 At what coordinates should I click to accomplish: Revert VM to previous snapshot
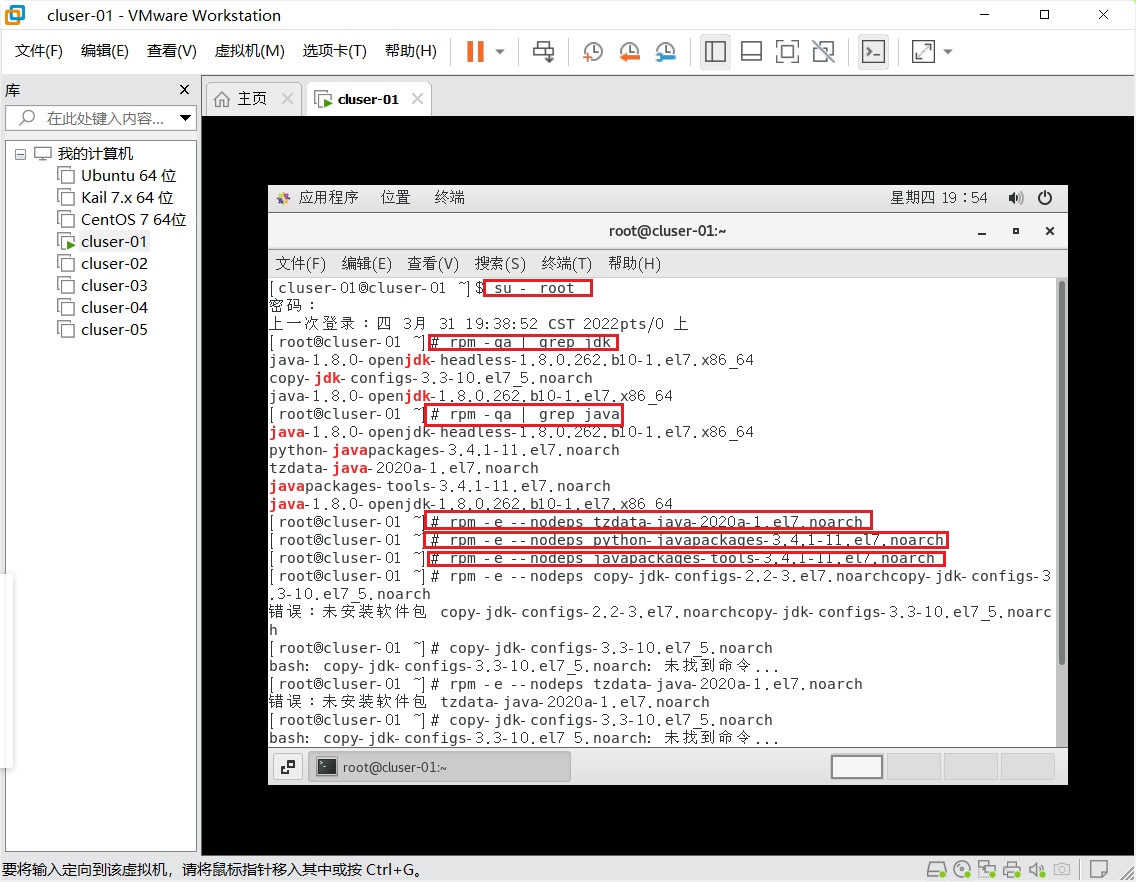(x=629, y=51)
